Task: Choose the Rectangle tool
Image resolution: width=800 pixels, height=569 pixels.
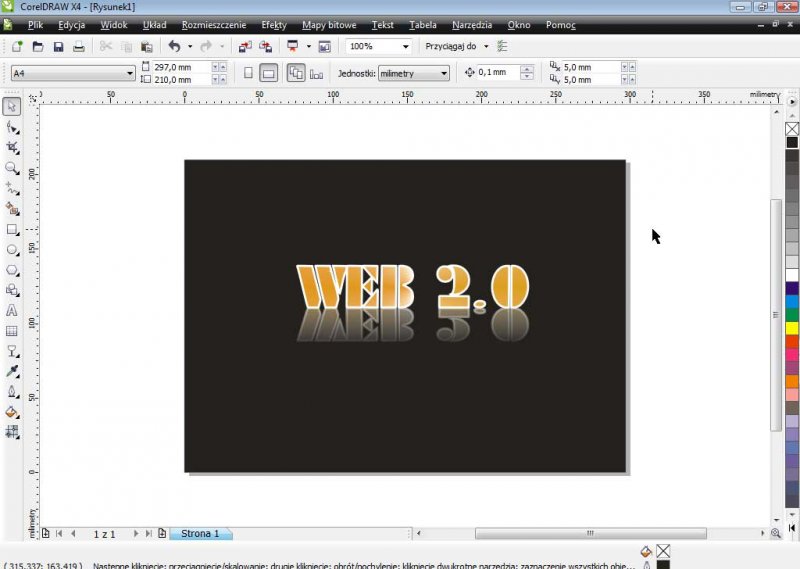Action: (x=12, y=229)
